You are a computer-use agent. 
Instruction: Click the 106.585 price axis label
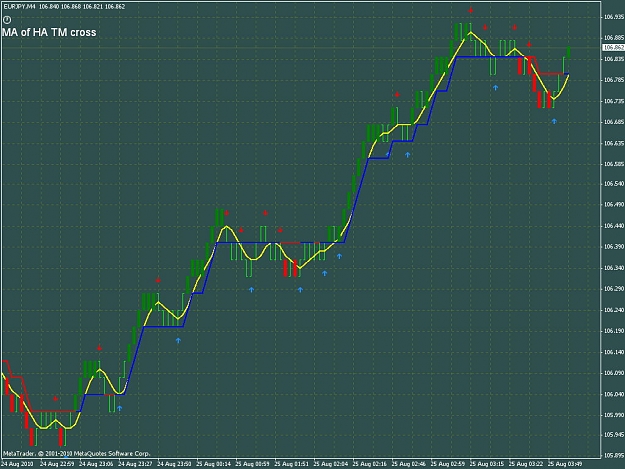(614, 164)
